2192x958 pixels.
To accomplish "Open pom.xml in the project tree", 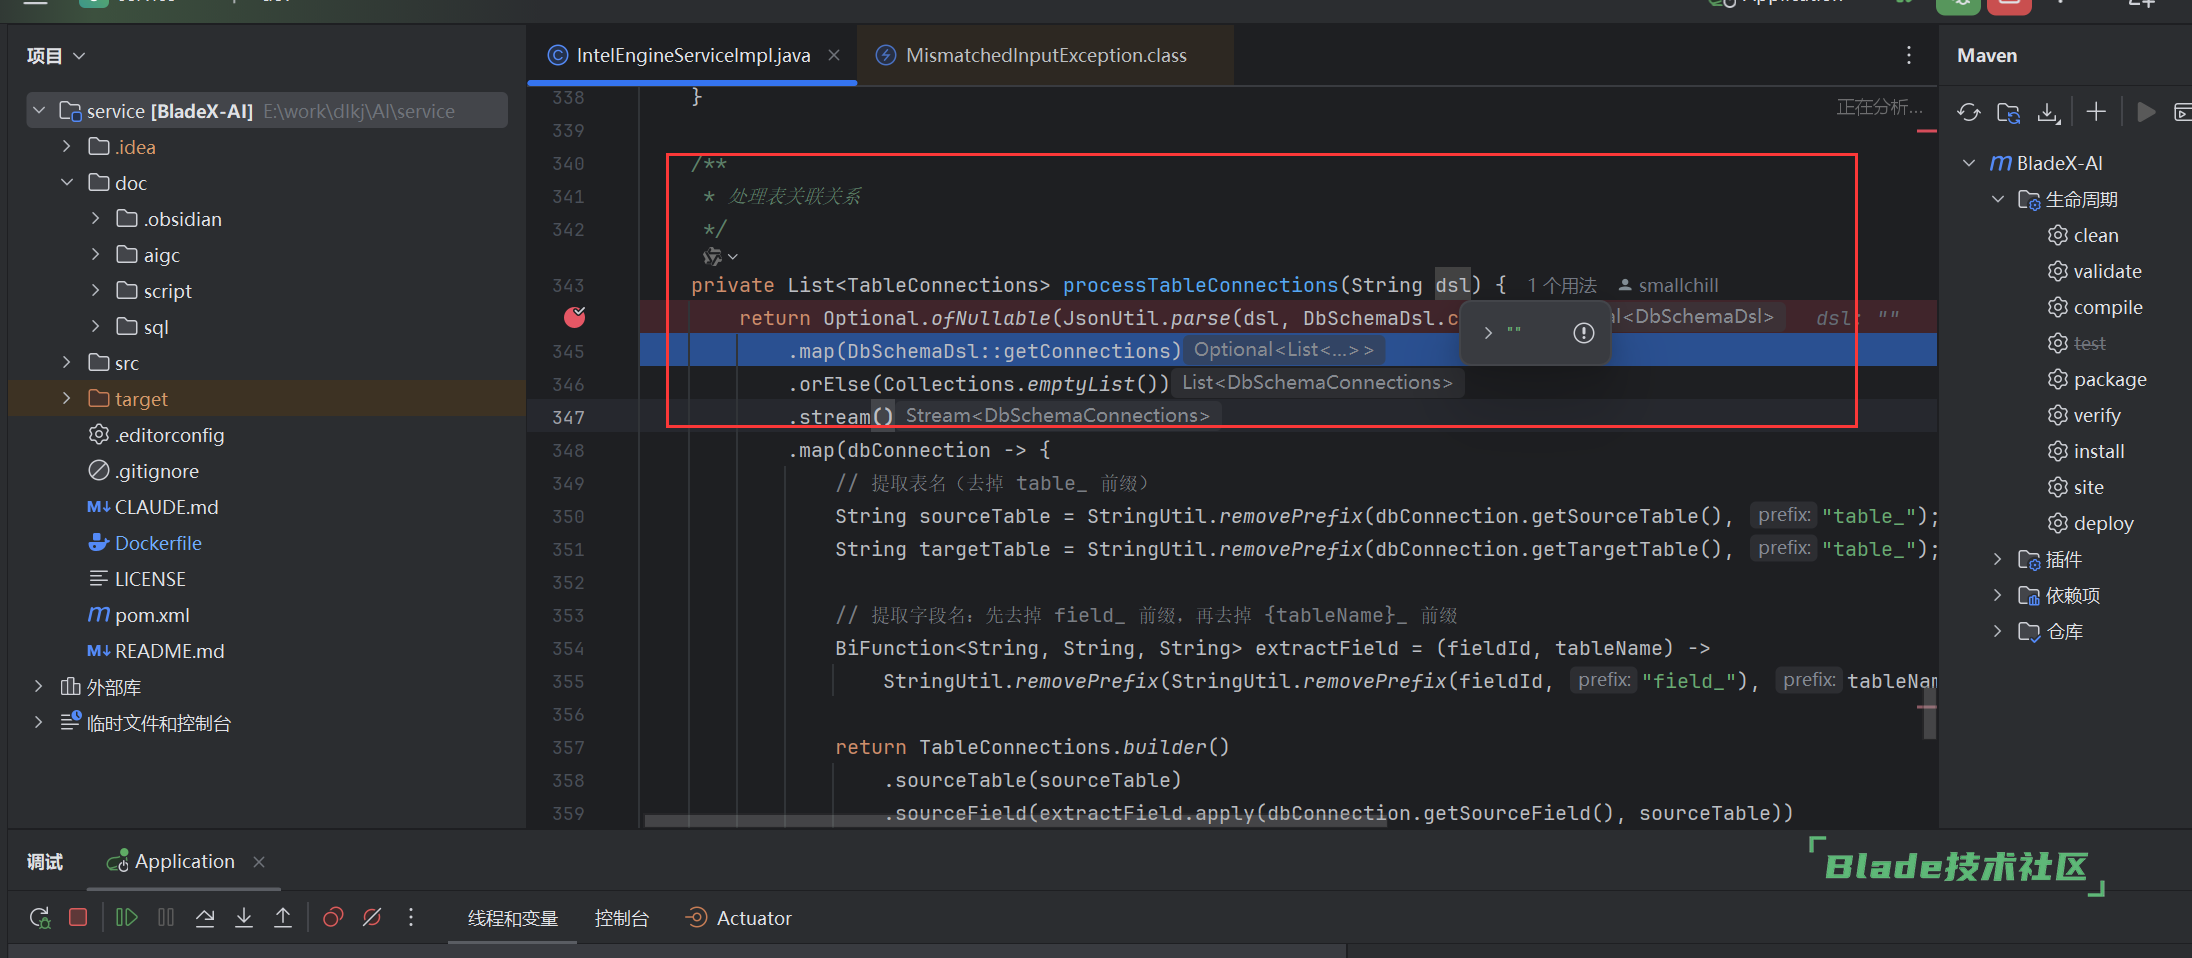I will 152,615.
